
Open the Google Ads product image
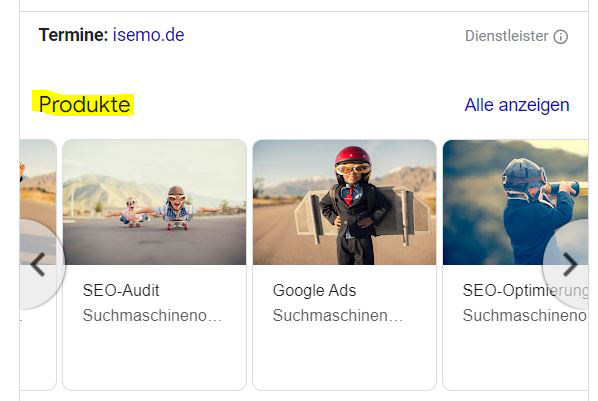coord(344,202)
